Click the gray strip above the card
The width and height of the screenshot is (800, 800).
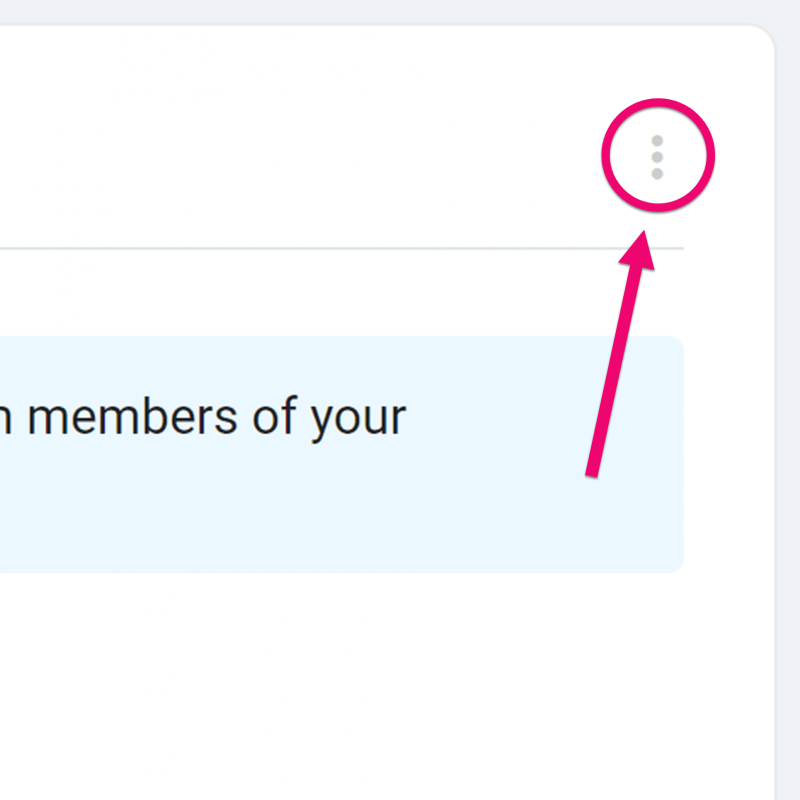click(388, 12)
